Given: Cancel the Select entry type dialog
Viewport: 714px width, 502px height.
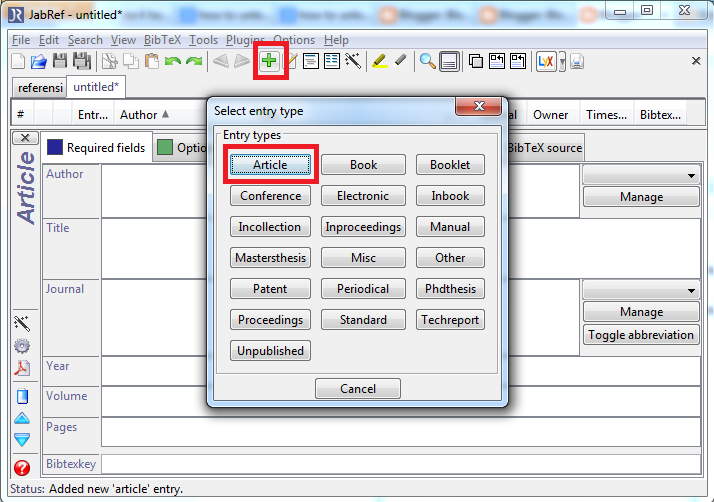Looking at the screenshot, I should (x=358, y=388).
